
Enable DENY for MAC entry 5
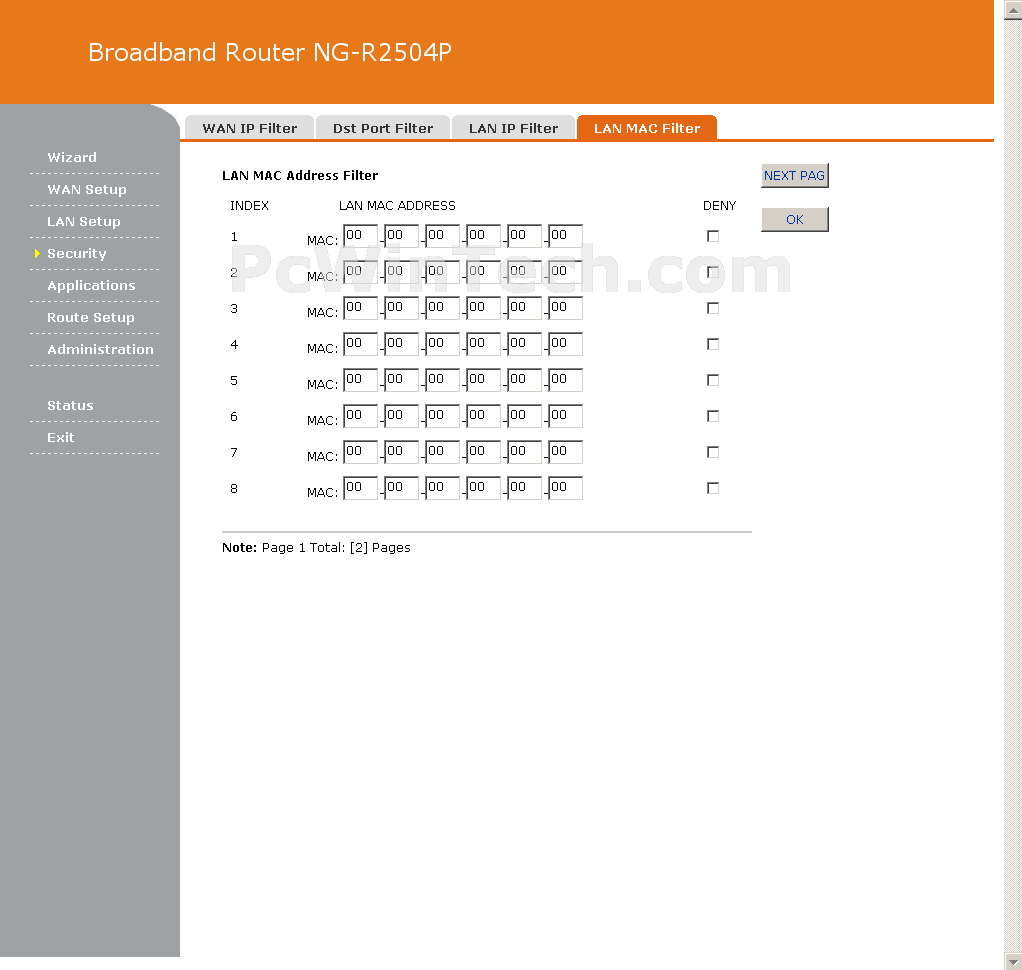coord(713,380)
